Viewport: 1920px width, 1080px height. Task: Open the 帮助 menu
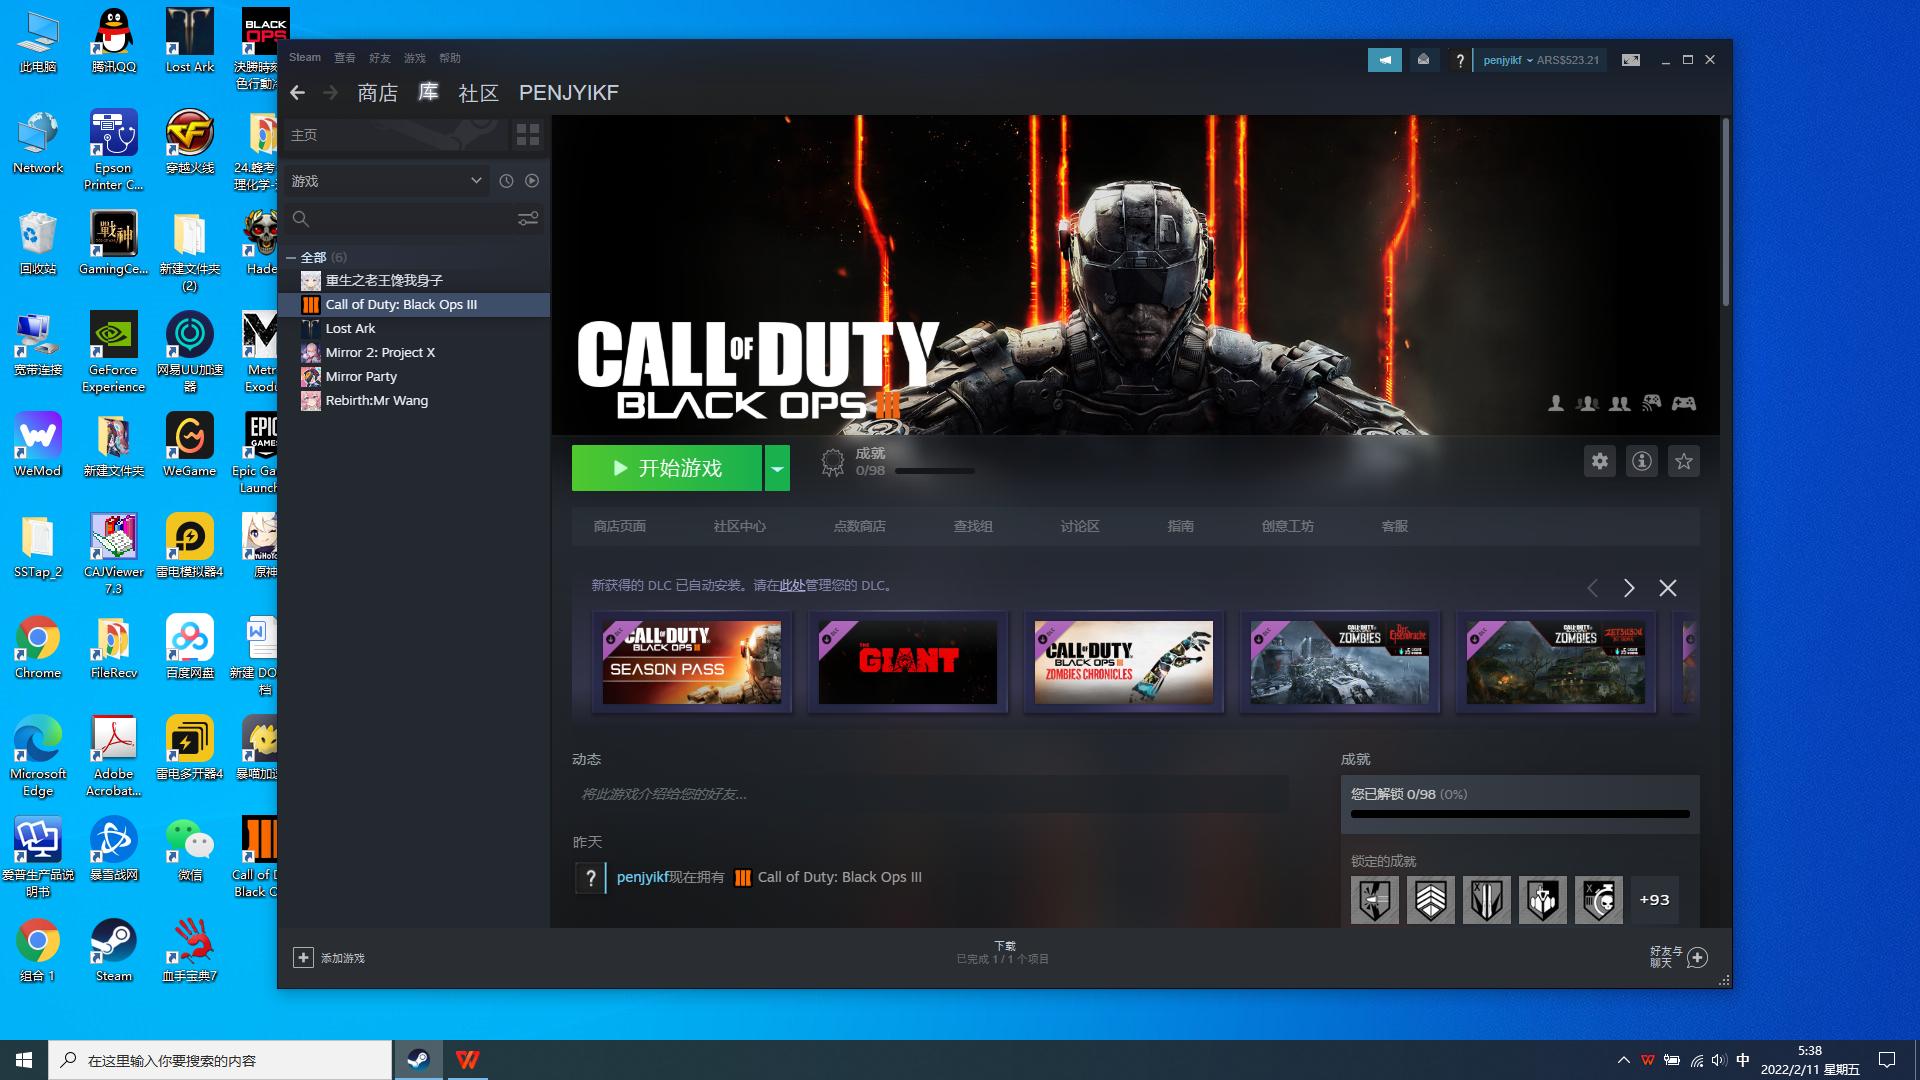(450, 58)
